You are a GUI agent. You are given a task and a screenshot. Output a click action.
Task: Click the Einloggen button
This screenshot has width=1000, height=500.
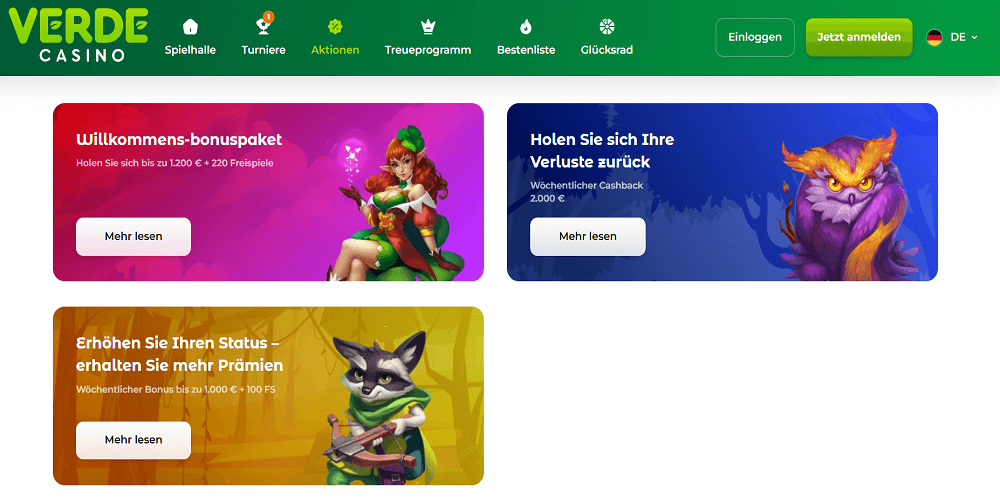[755, 38]
